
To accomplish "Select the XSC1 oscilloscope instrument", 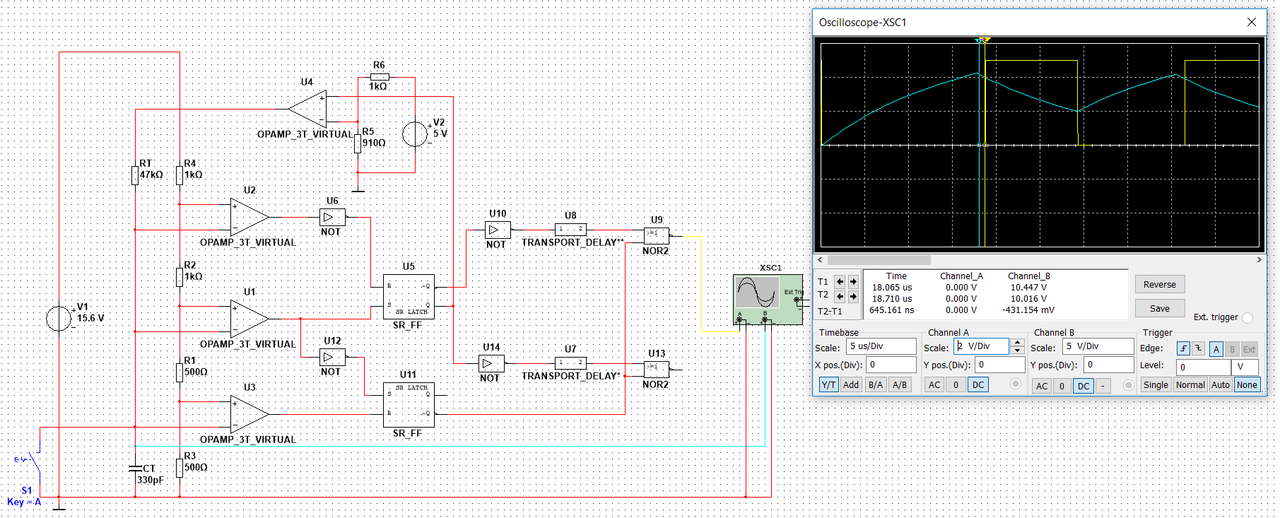I will 767,299.
